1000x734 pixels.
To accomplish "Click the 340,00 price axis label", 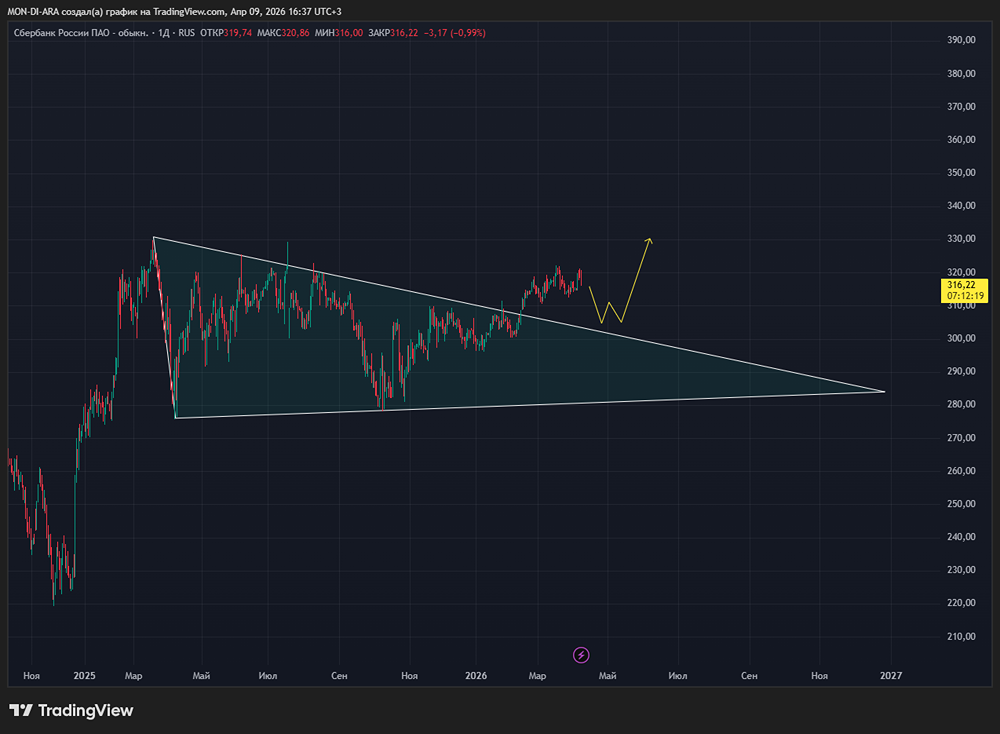I will pos(961,205).
